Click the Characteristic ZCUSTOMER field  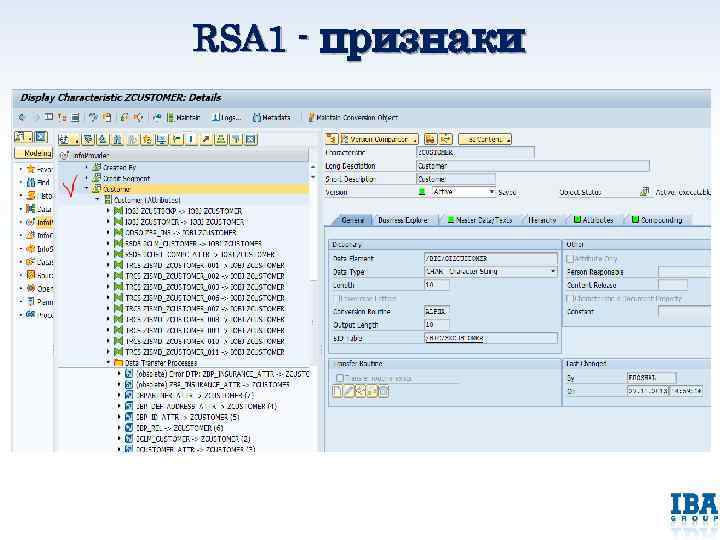point(475,152)
